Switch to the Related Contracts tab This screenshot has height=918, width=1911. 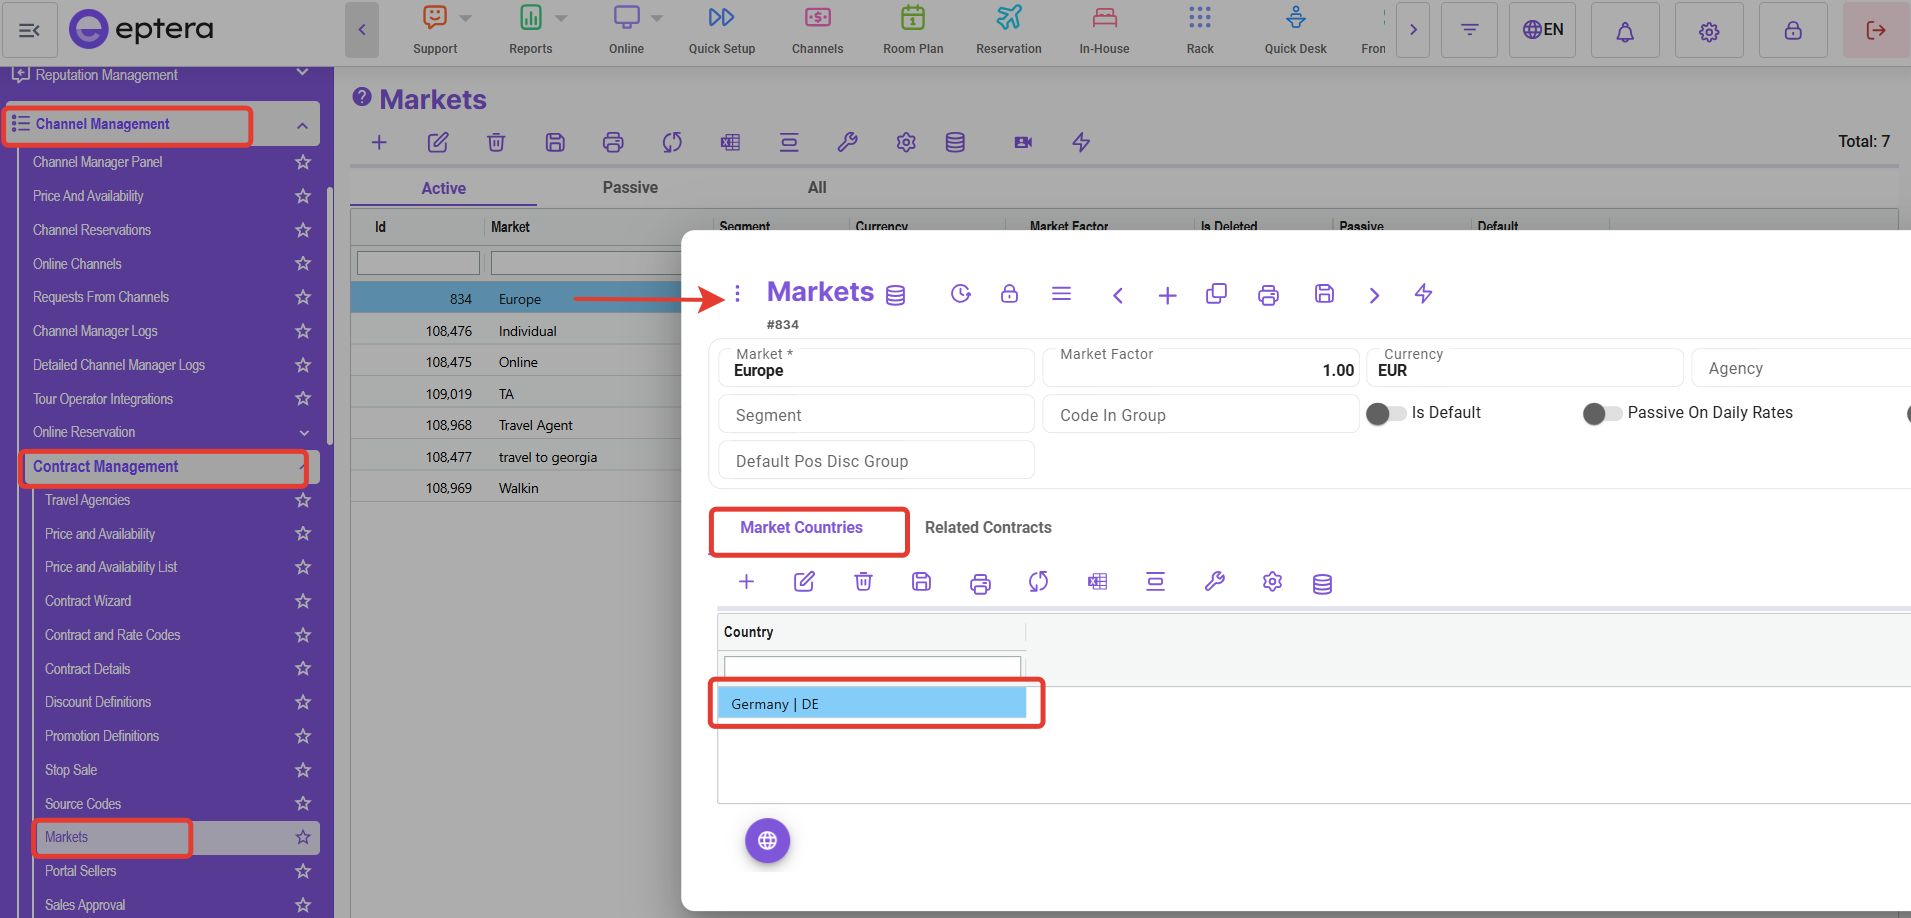click(987, 528)
